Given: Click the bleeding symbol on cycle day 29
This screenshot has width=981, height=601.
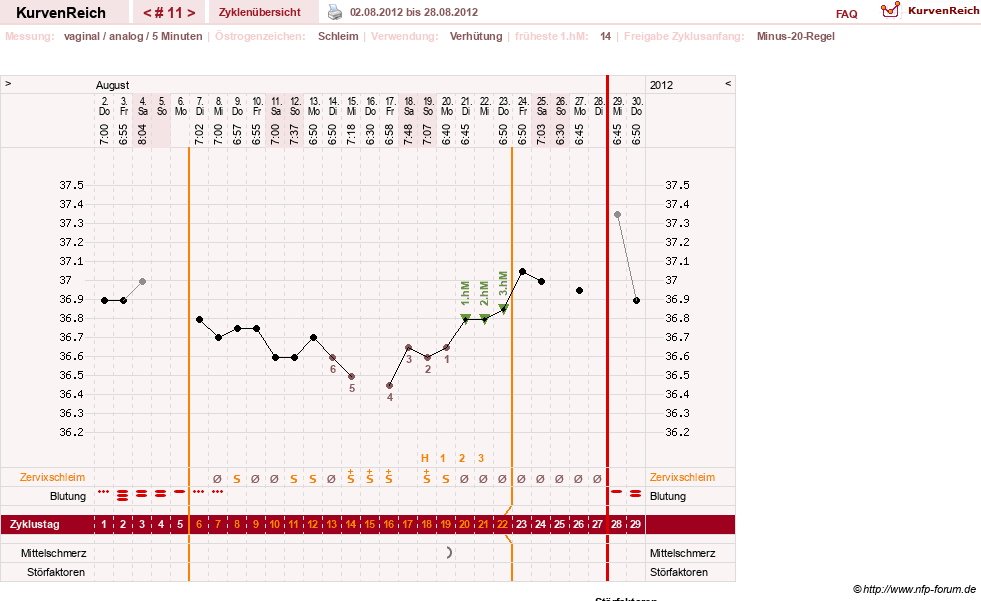Looking at the screenshot, I should [x=636, y=494].
